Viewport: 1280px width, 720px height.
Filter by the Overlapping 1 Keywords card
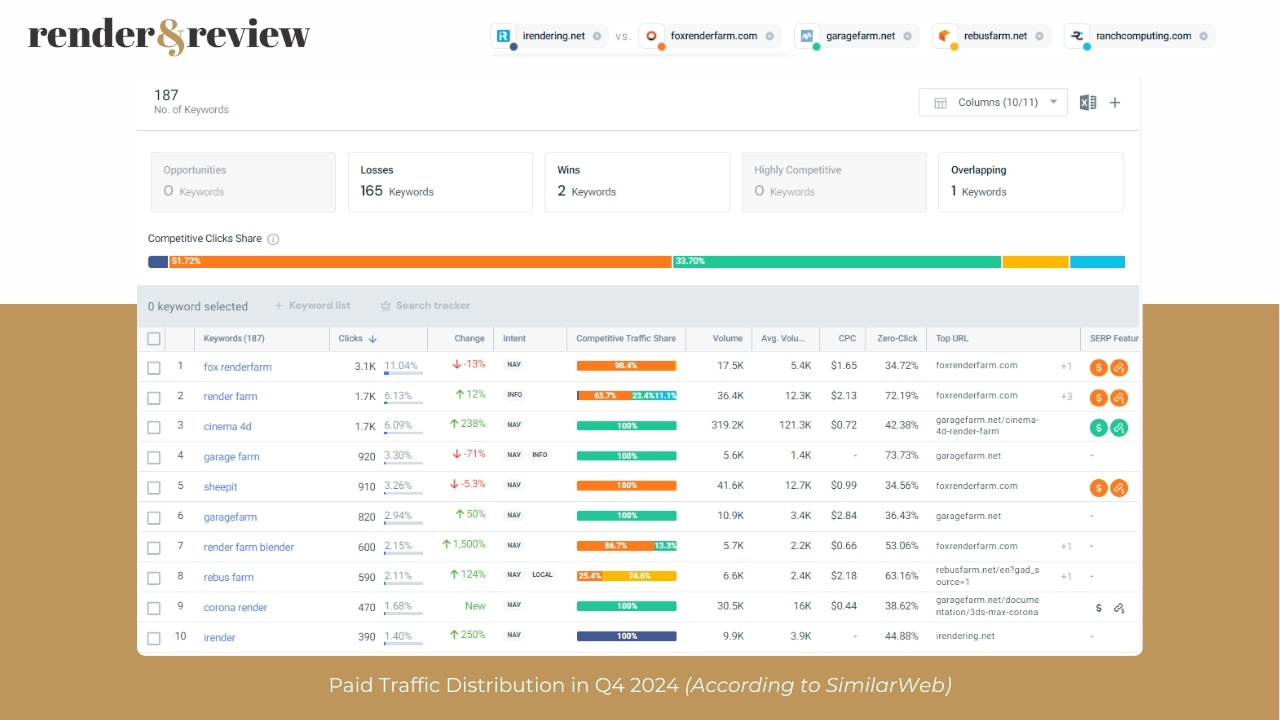(1031, 182)
